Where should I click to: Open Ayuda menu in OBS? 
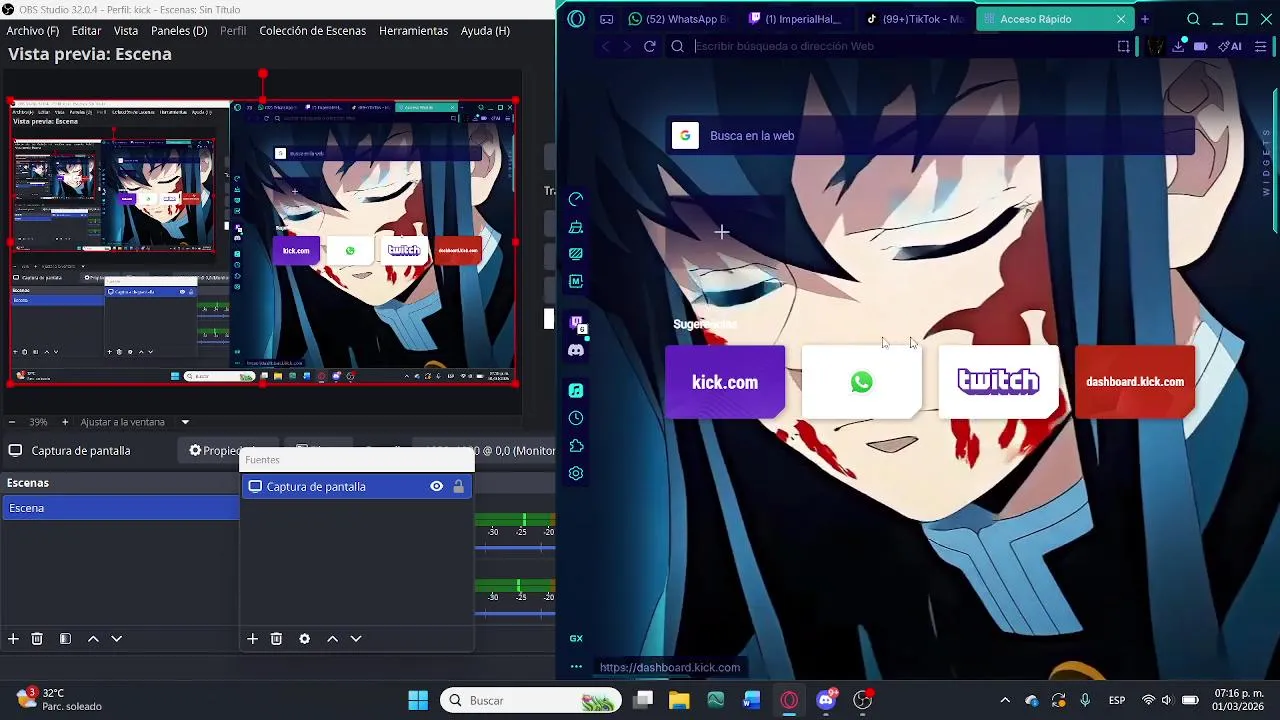pyautogui.click(x=485, y=31)
